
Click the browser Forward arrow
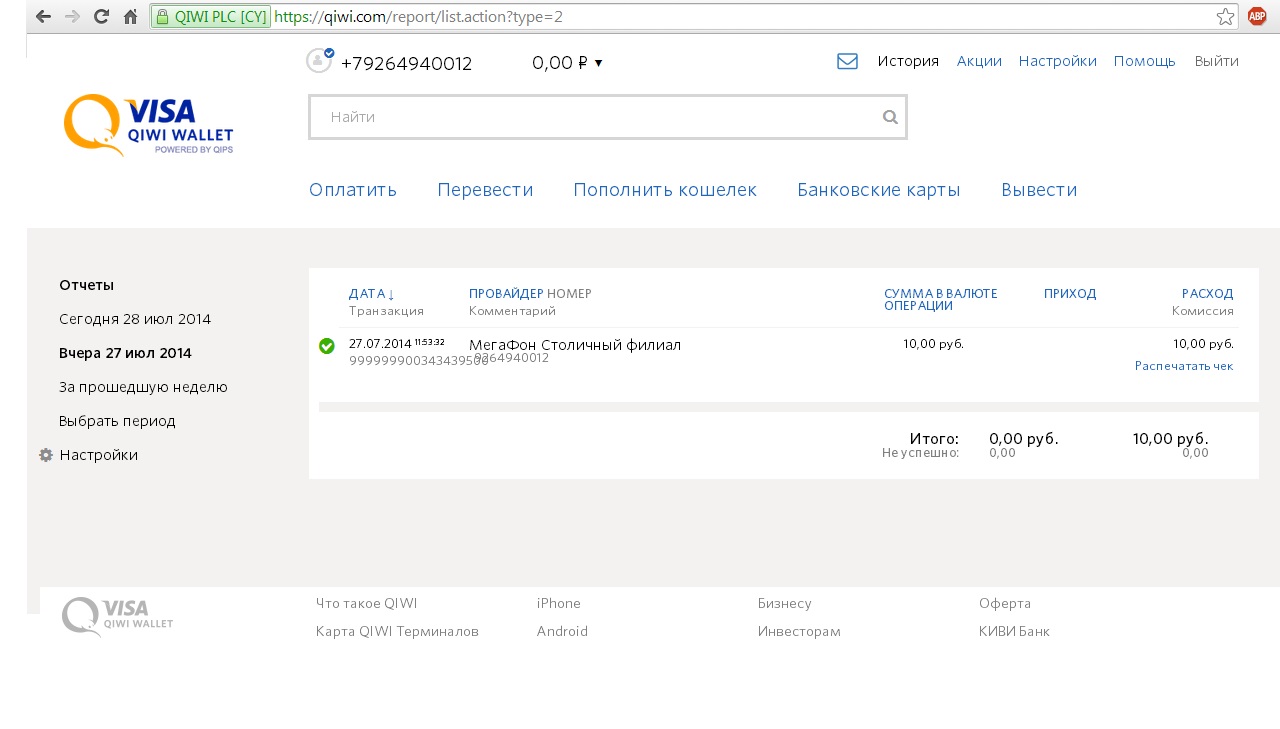(72, 17)
